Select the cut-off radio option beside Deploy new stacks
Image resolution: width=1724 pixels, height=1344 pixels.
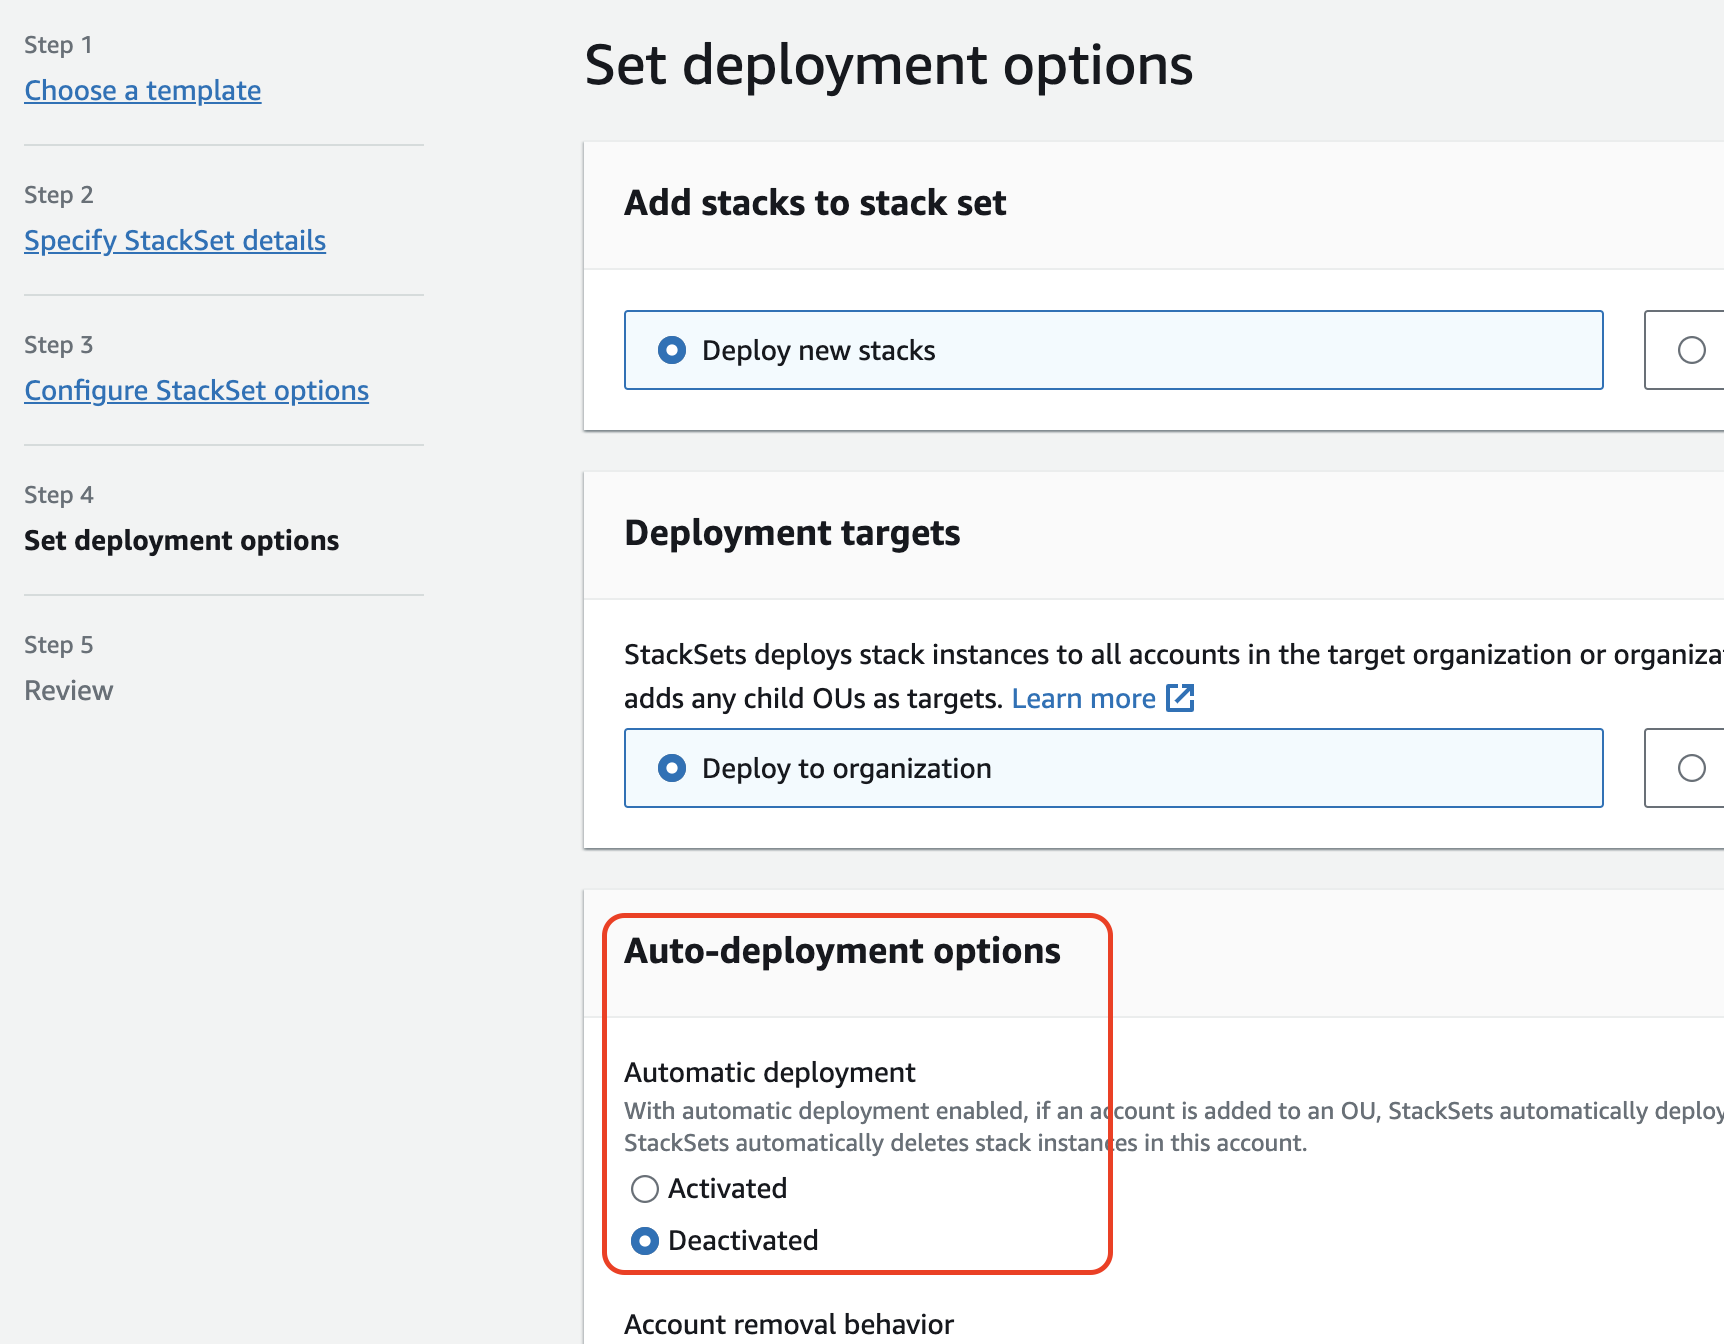click(x=1692, y=350)
